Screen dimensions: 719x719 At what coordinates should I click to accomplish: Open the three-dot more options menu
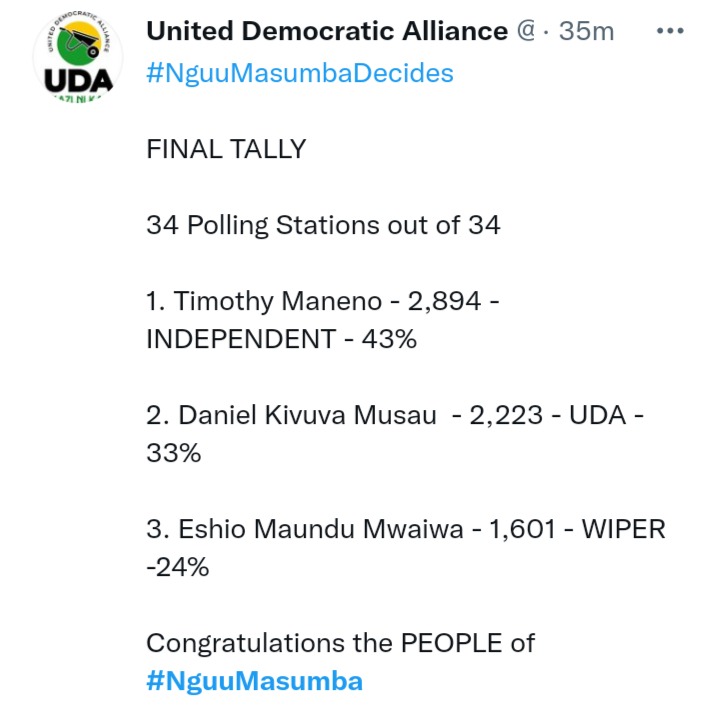coord(670,31)
